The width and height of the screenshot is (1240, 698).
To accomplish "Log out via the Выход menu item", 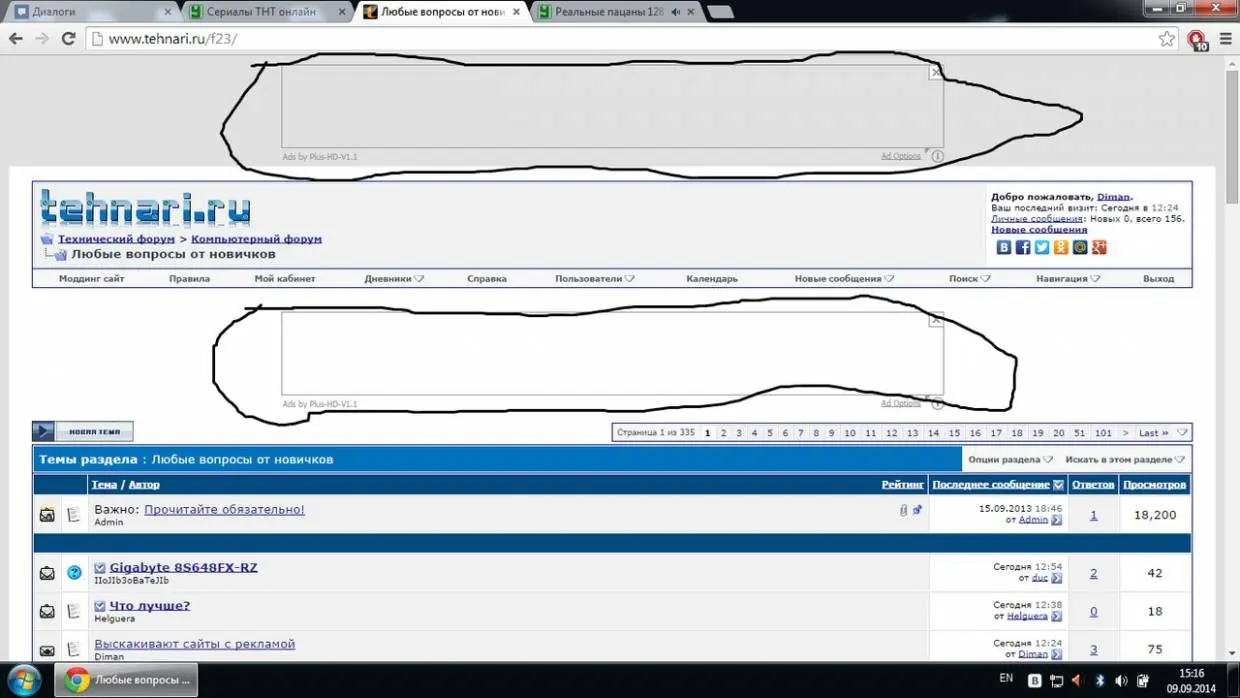I will 1158,279.
